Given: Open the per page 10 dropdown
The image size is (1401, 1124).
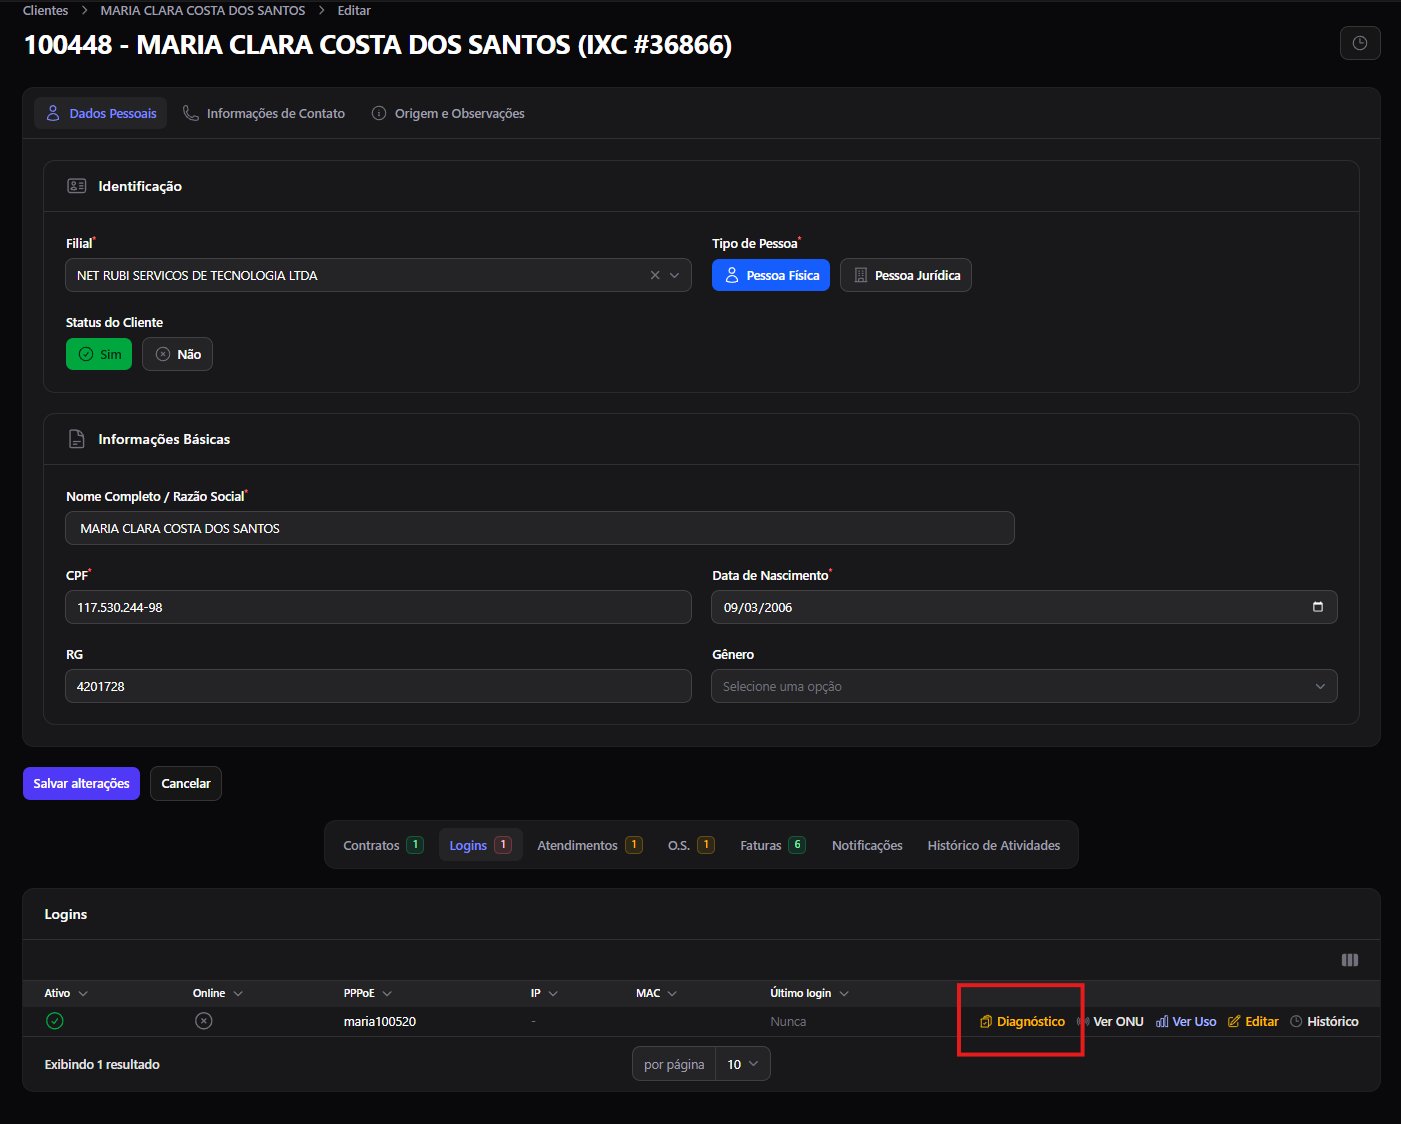Looking at the screenshot, I should point(743,1064).
